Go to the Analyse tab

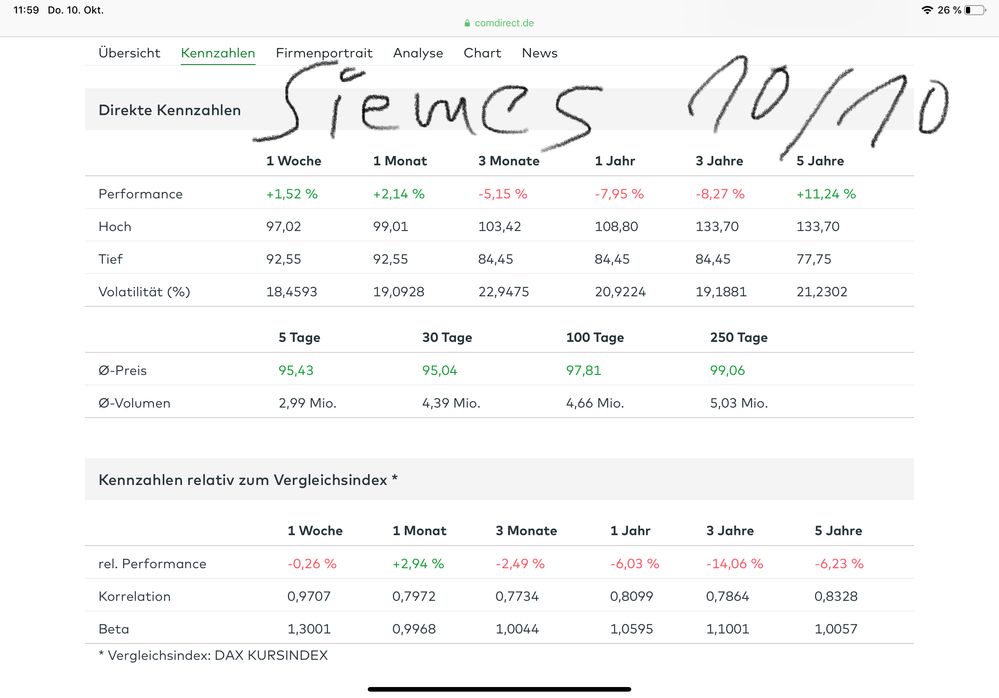click(418, 53)
